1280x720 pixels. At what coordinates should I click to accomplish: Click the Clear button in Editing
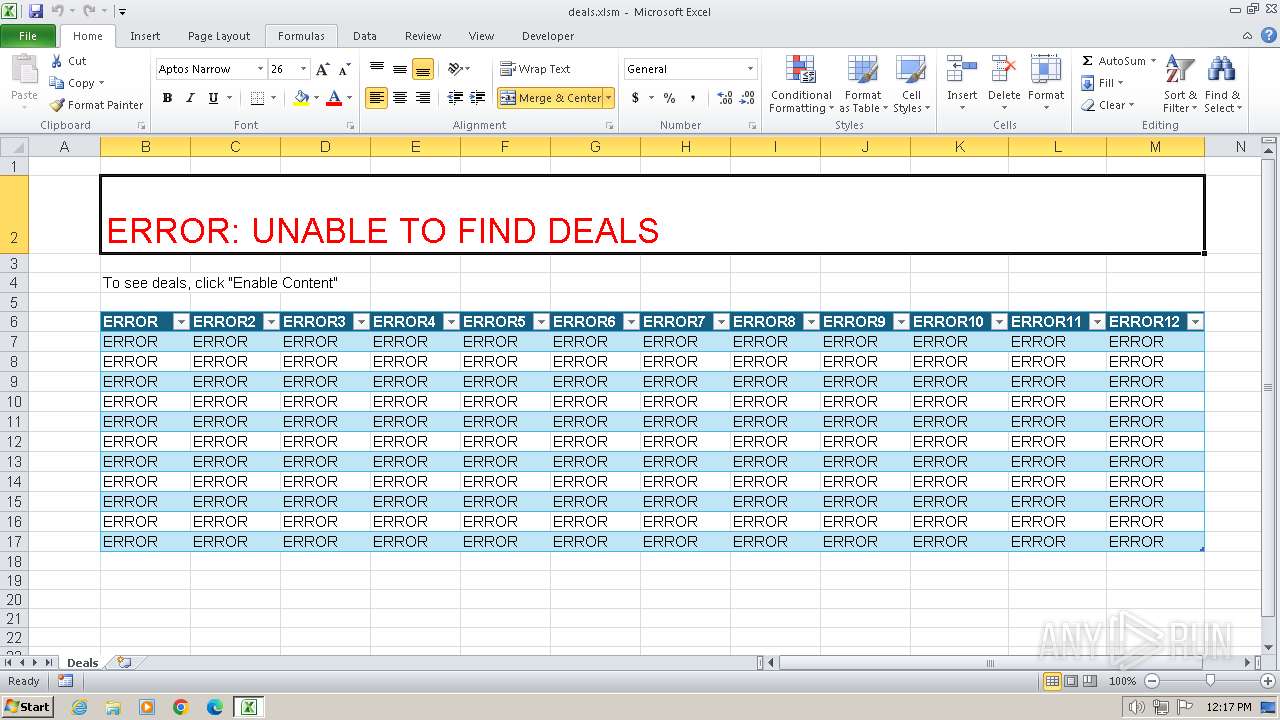(x=1107, y=105)
